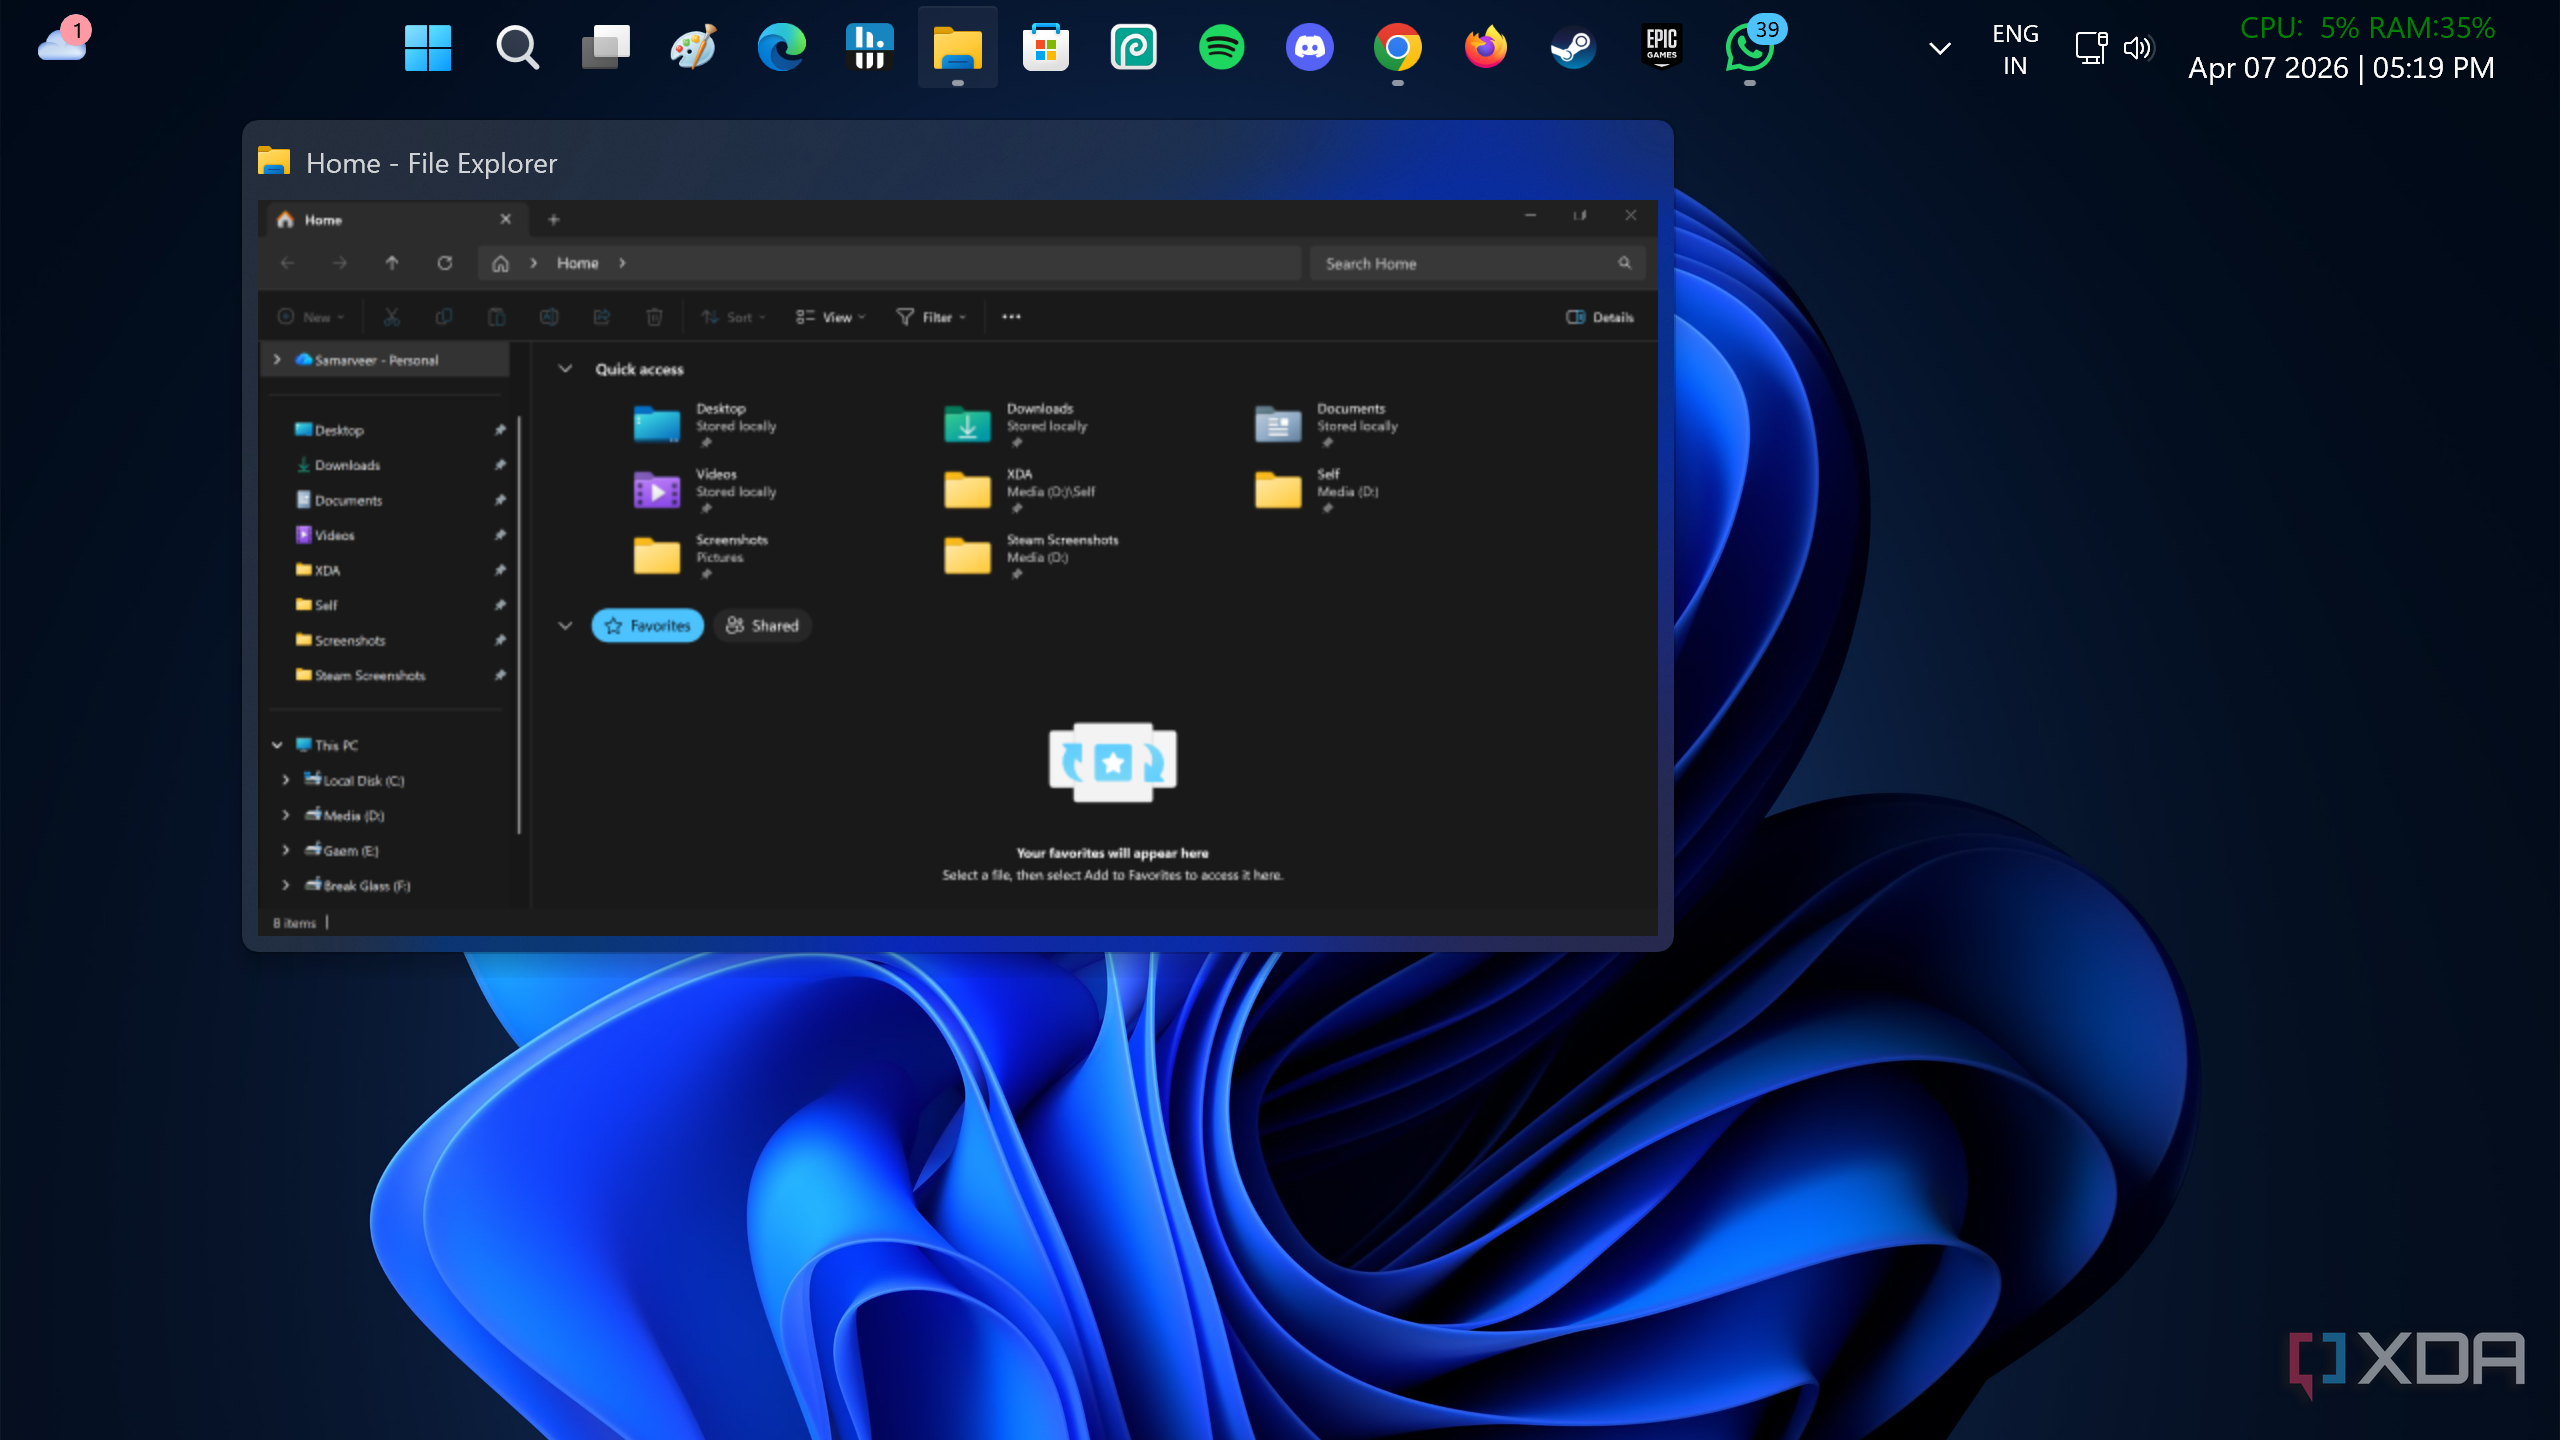2560x1440 pixels.
Task: Click the Up arrow in File Explorer
Action: [x=392, y=263]
